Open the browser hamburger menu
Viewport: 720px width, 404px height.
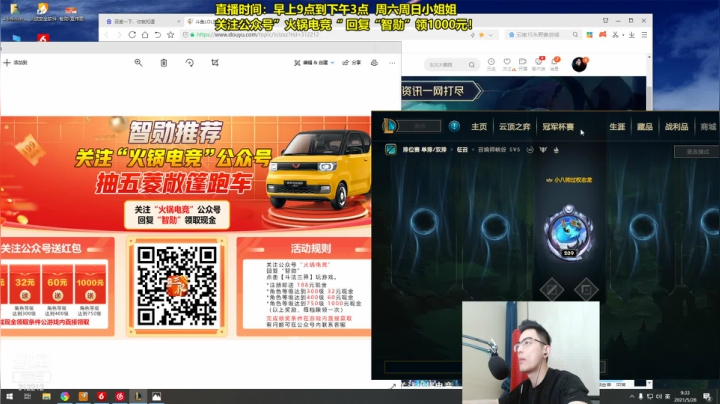point(645,35)
